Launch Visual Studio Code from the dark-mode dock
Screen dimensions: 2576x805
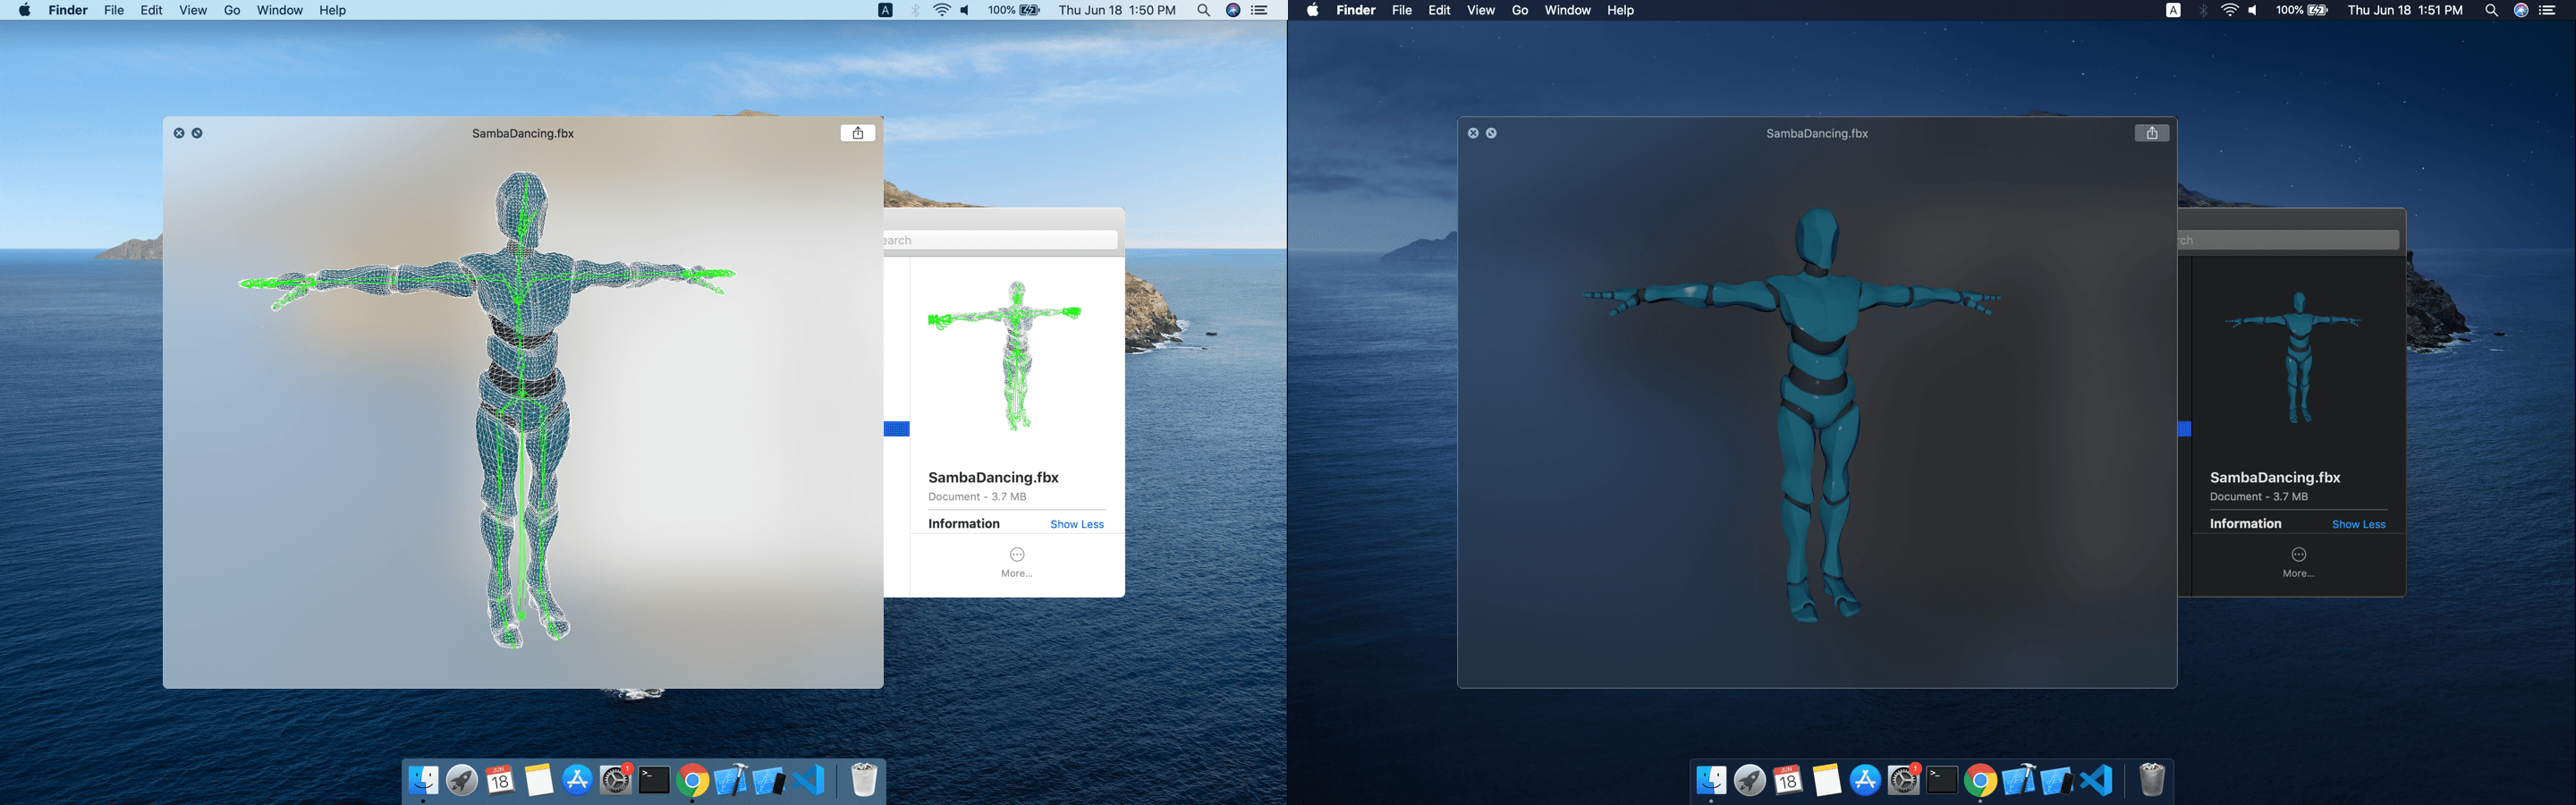click(2095, 780)
